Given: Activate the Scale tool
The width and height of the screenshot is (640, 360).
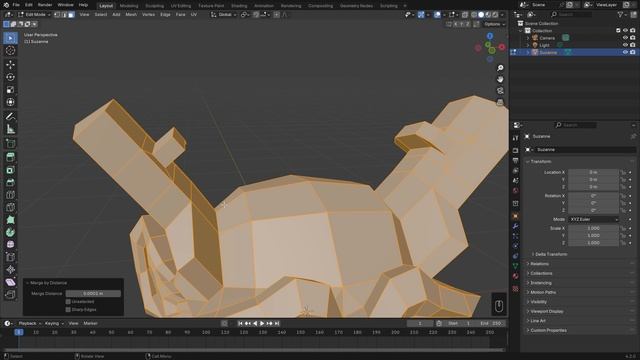Looking at the screenshot, I should (11, 90).
